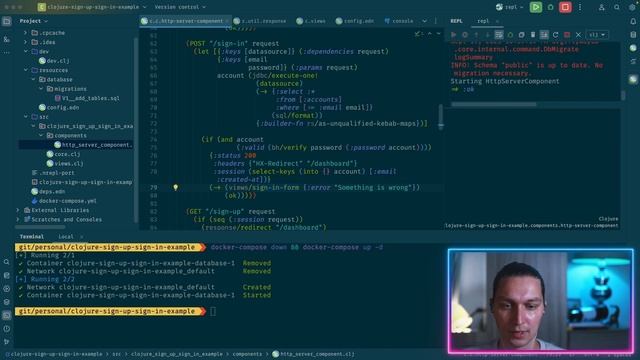The image size is (640, 360).
Task: Click the yellow intention lightbulb at line 79
Action: (176, 188)
